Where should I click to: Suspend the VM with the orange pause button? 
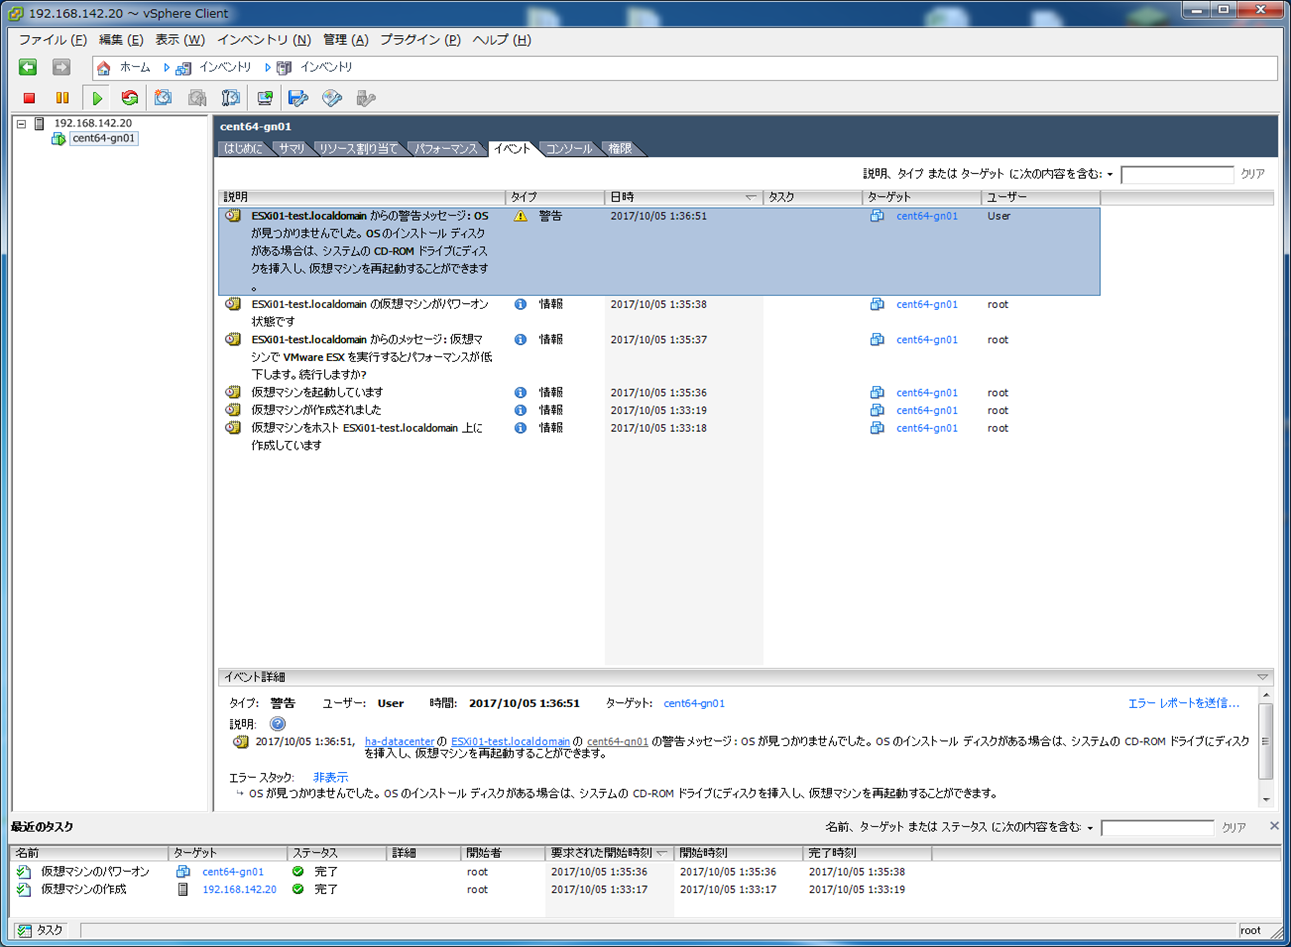coord(62,98)
